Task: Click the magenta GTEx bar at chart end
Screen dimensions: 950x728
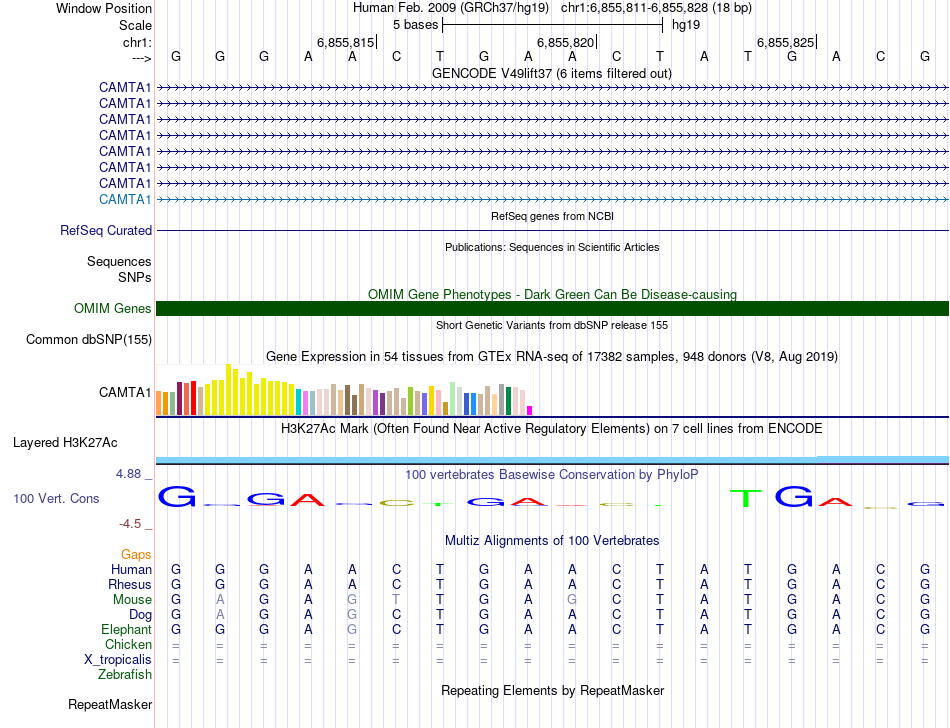Action: click(530, 411)
